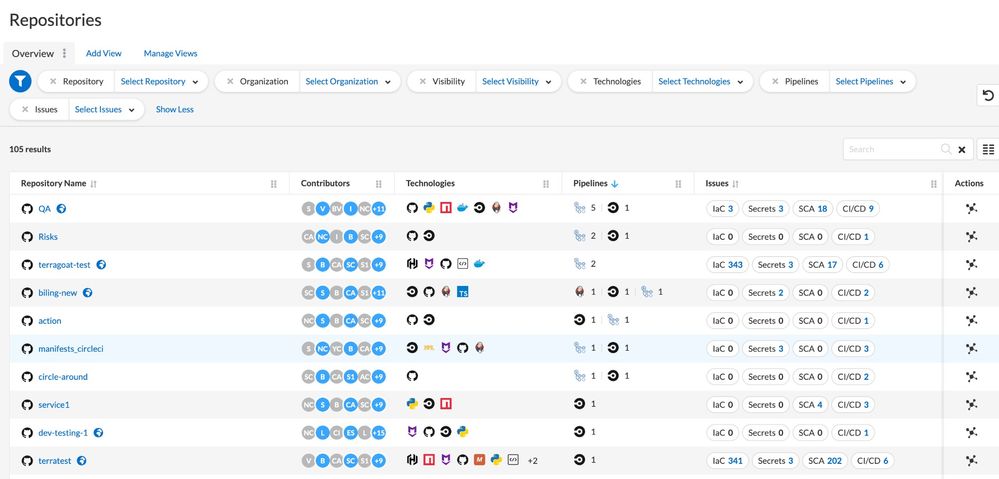Image resolution: width=999 pixels, height=479 pixels.
Task: Click into the Search input field
Action: click(892, 150)
